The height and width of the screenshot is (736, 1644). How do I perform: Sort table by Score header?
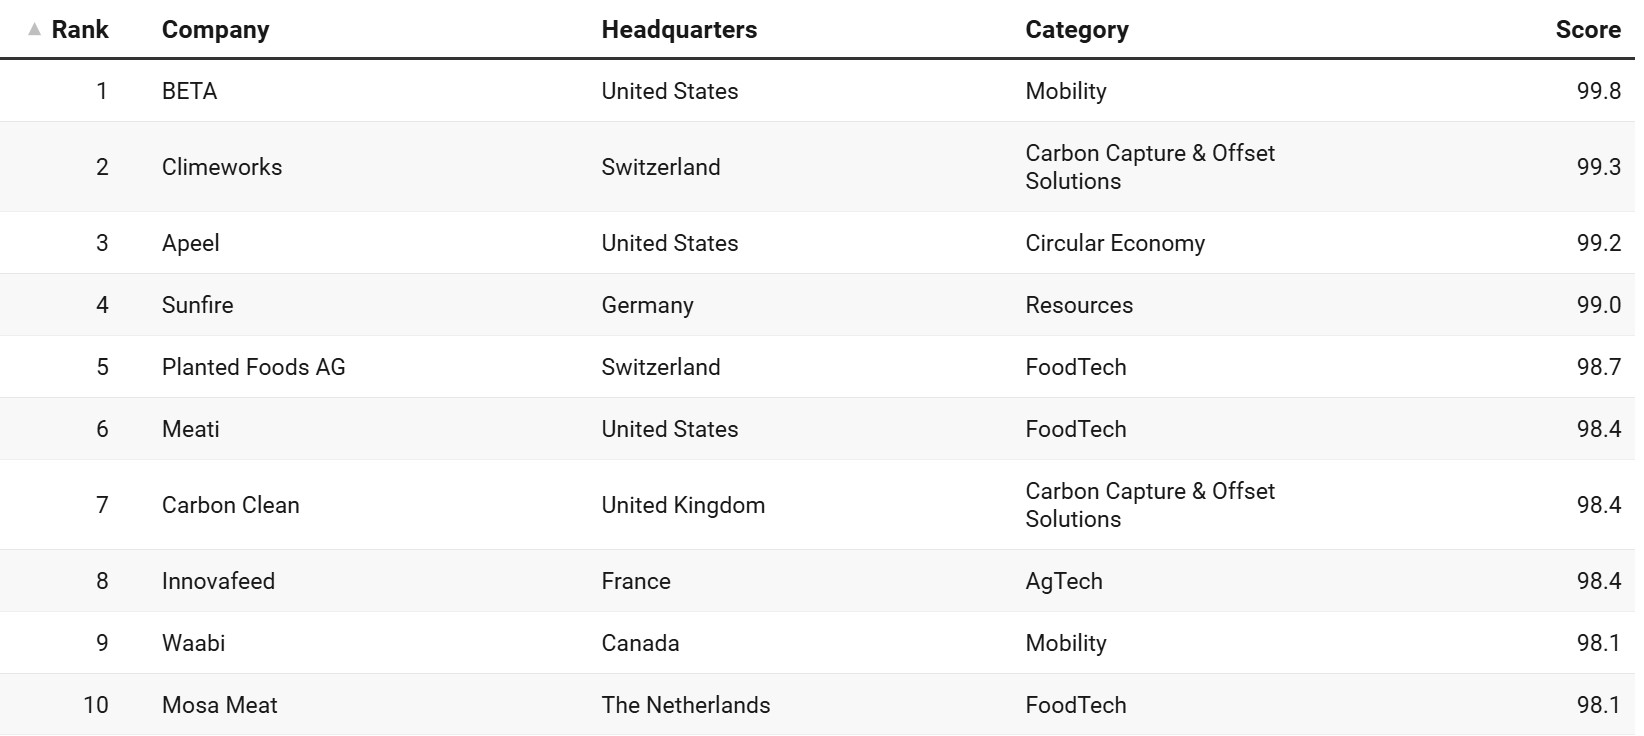[1587, 30]
